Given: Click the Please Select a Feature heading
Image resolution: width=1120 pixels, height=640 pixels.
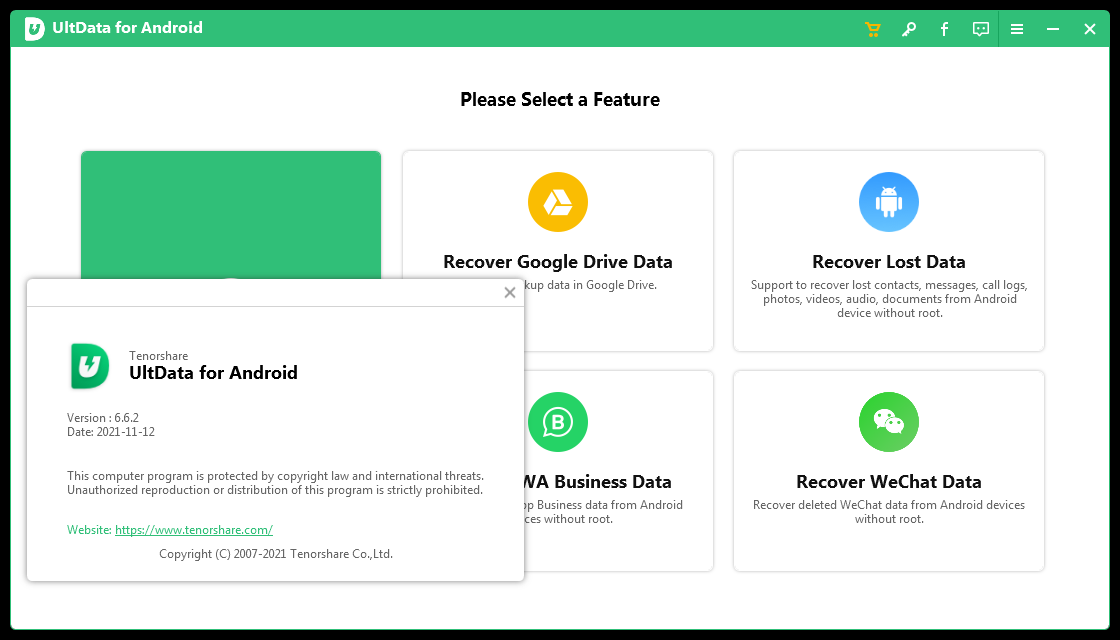Looking at the screenshot, I should click(x=560, y=99).
